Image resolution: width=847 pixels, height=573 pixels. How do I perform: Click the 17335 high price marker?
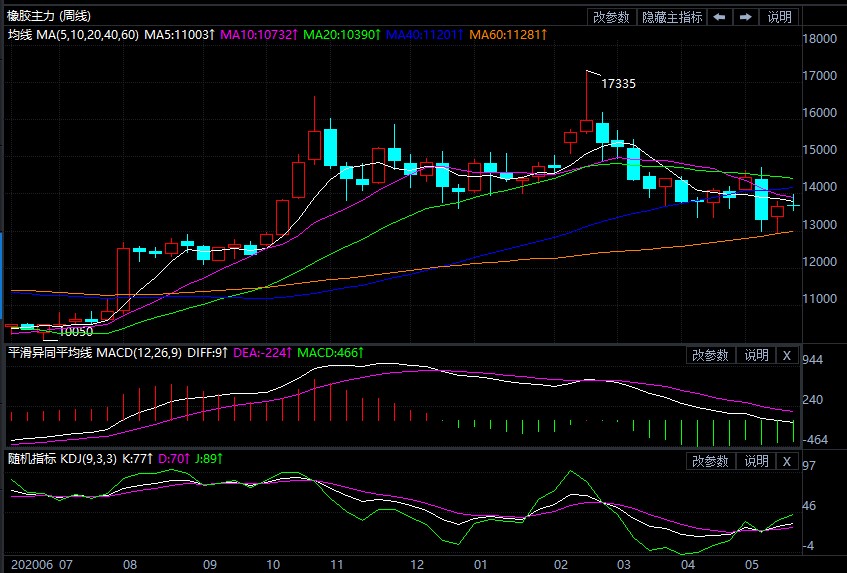click(x=618, y=84)
